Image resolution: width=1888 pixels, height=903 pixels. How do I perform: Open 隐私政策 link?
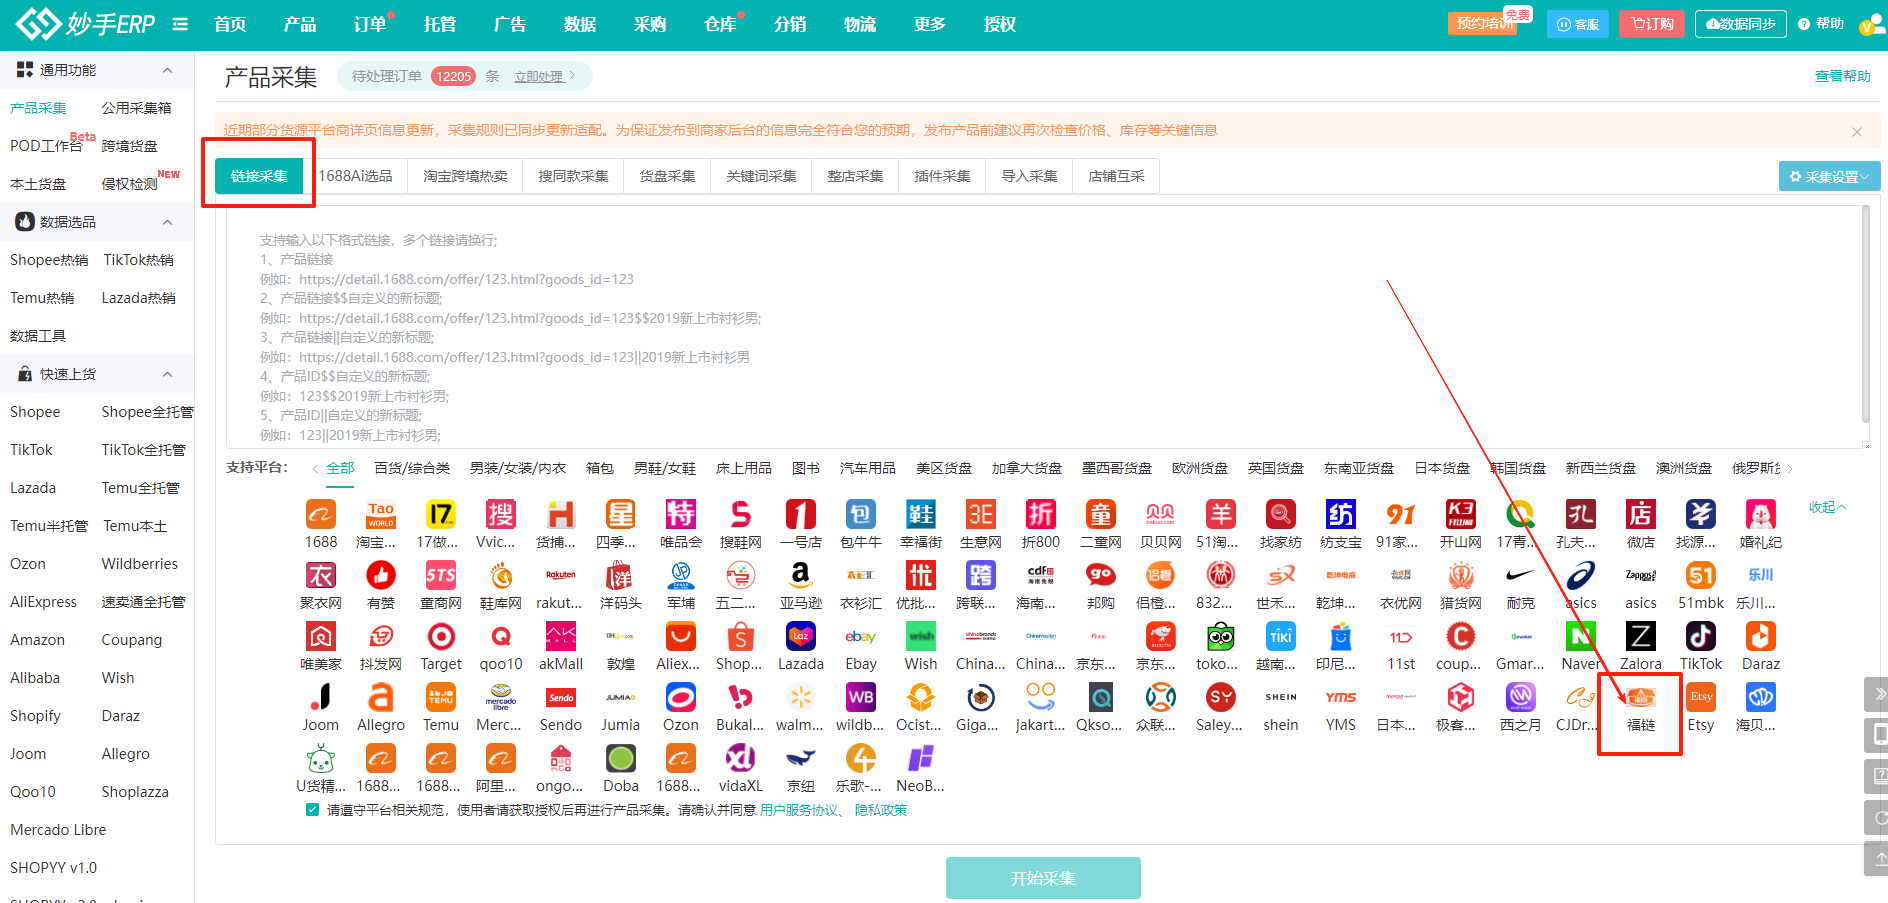pyautogui.click(x=880, y=810)
